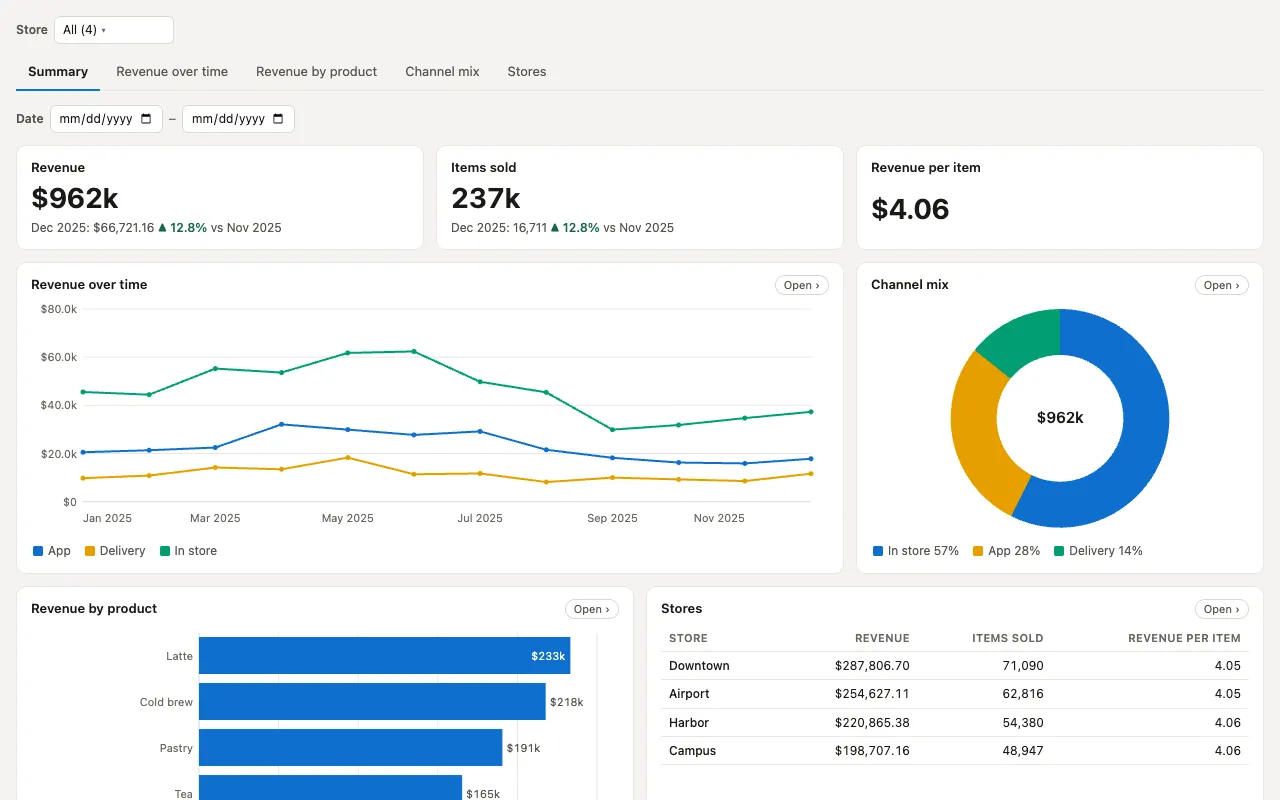Click the Pastry bar
1280x800 pixels.
click(351, 747)
